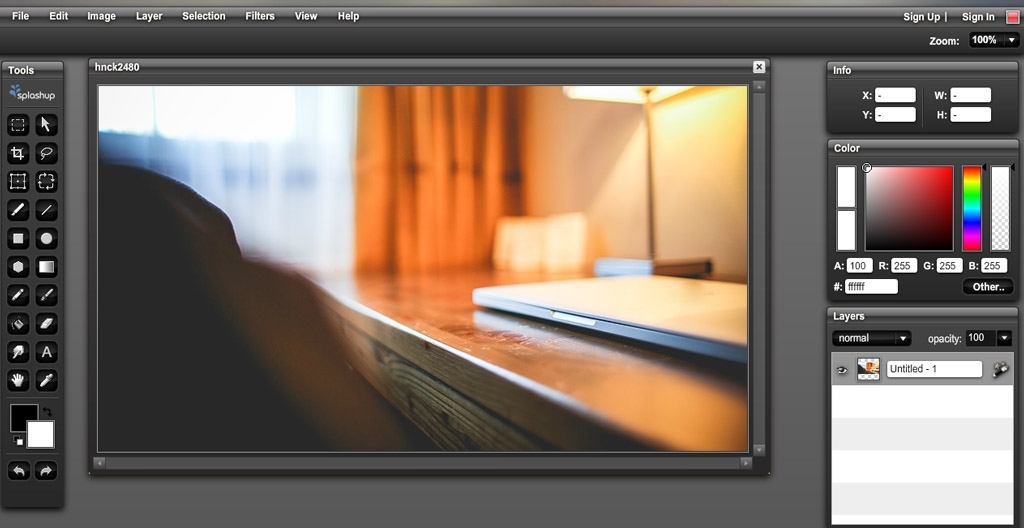Click the Sign In link
The image size is (1024, 528).
978,17
